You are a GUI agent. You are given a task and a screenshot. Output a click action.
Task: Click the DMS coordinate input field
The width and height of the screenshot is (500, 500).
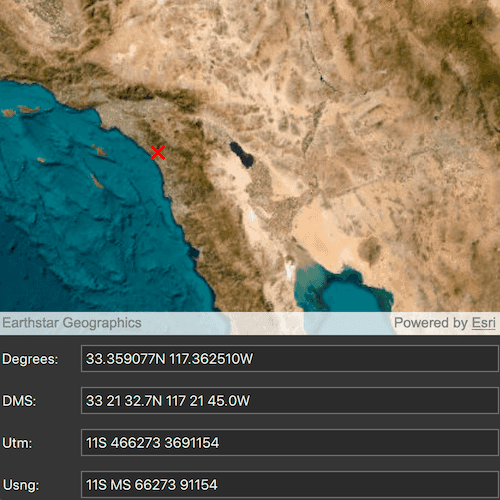pyautogui.click(x=290, y=401)
